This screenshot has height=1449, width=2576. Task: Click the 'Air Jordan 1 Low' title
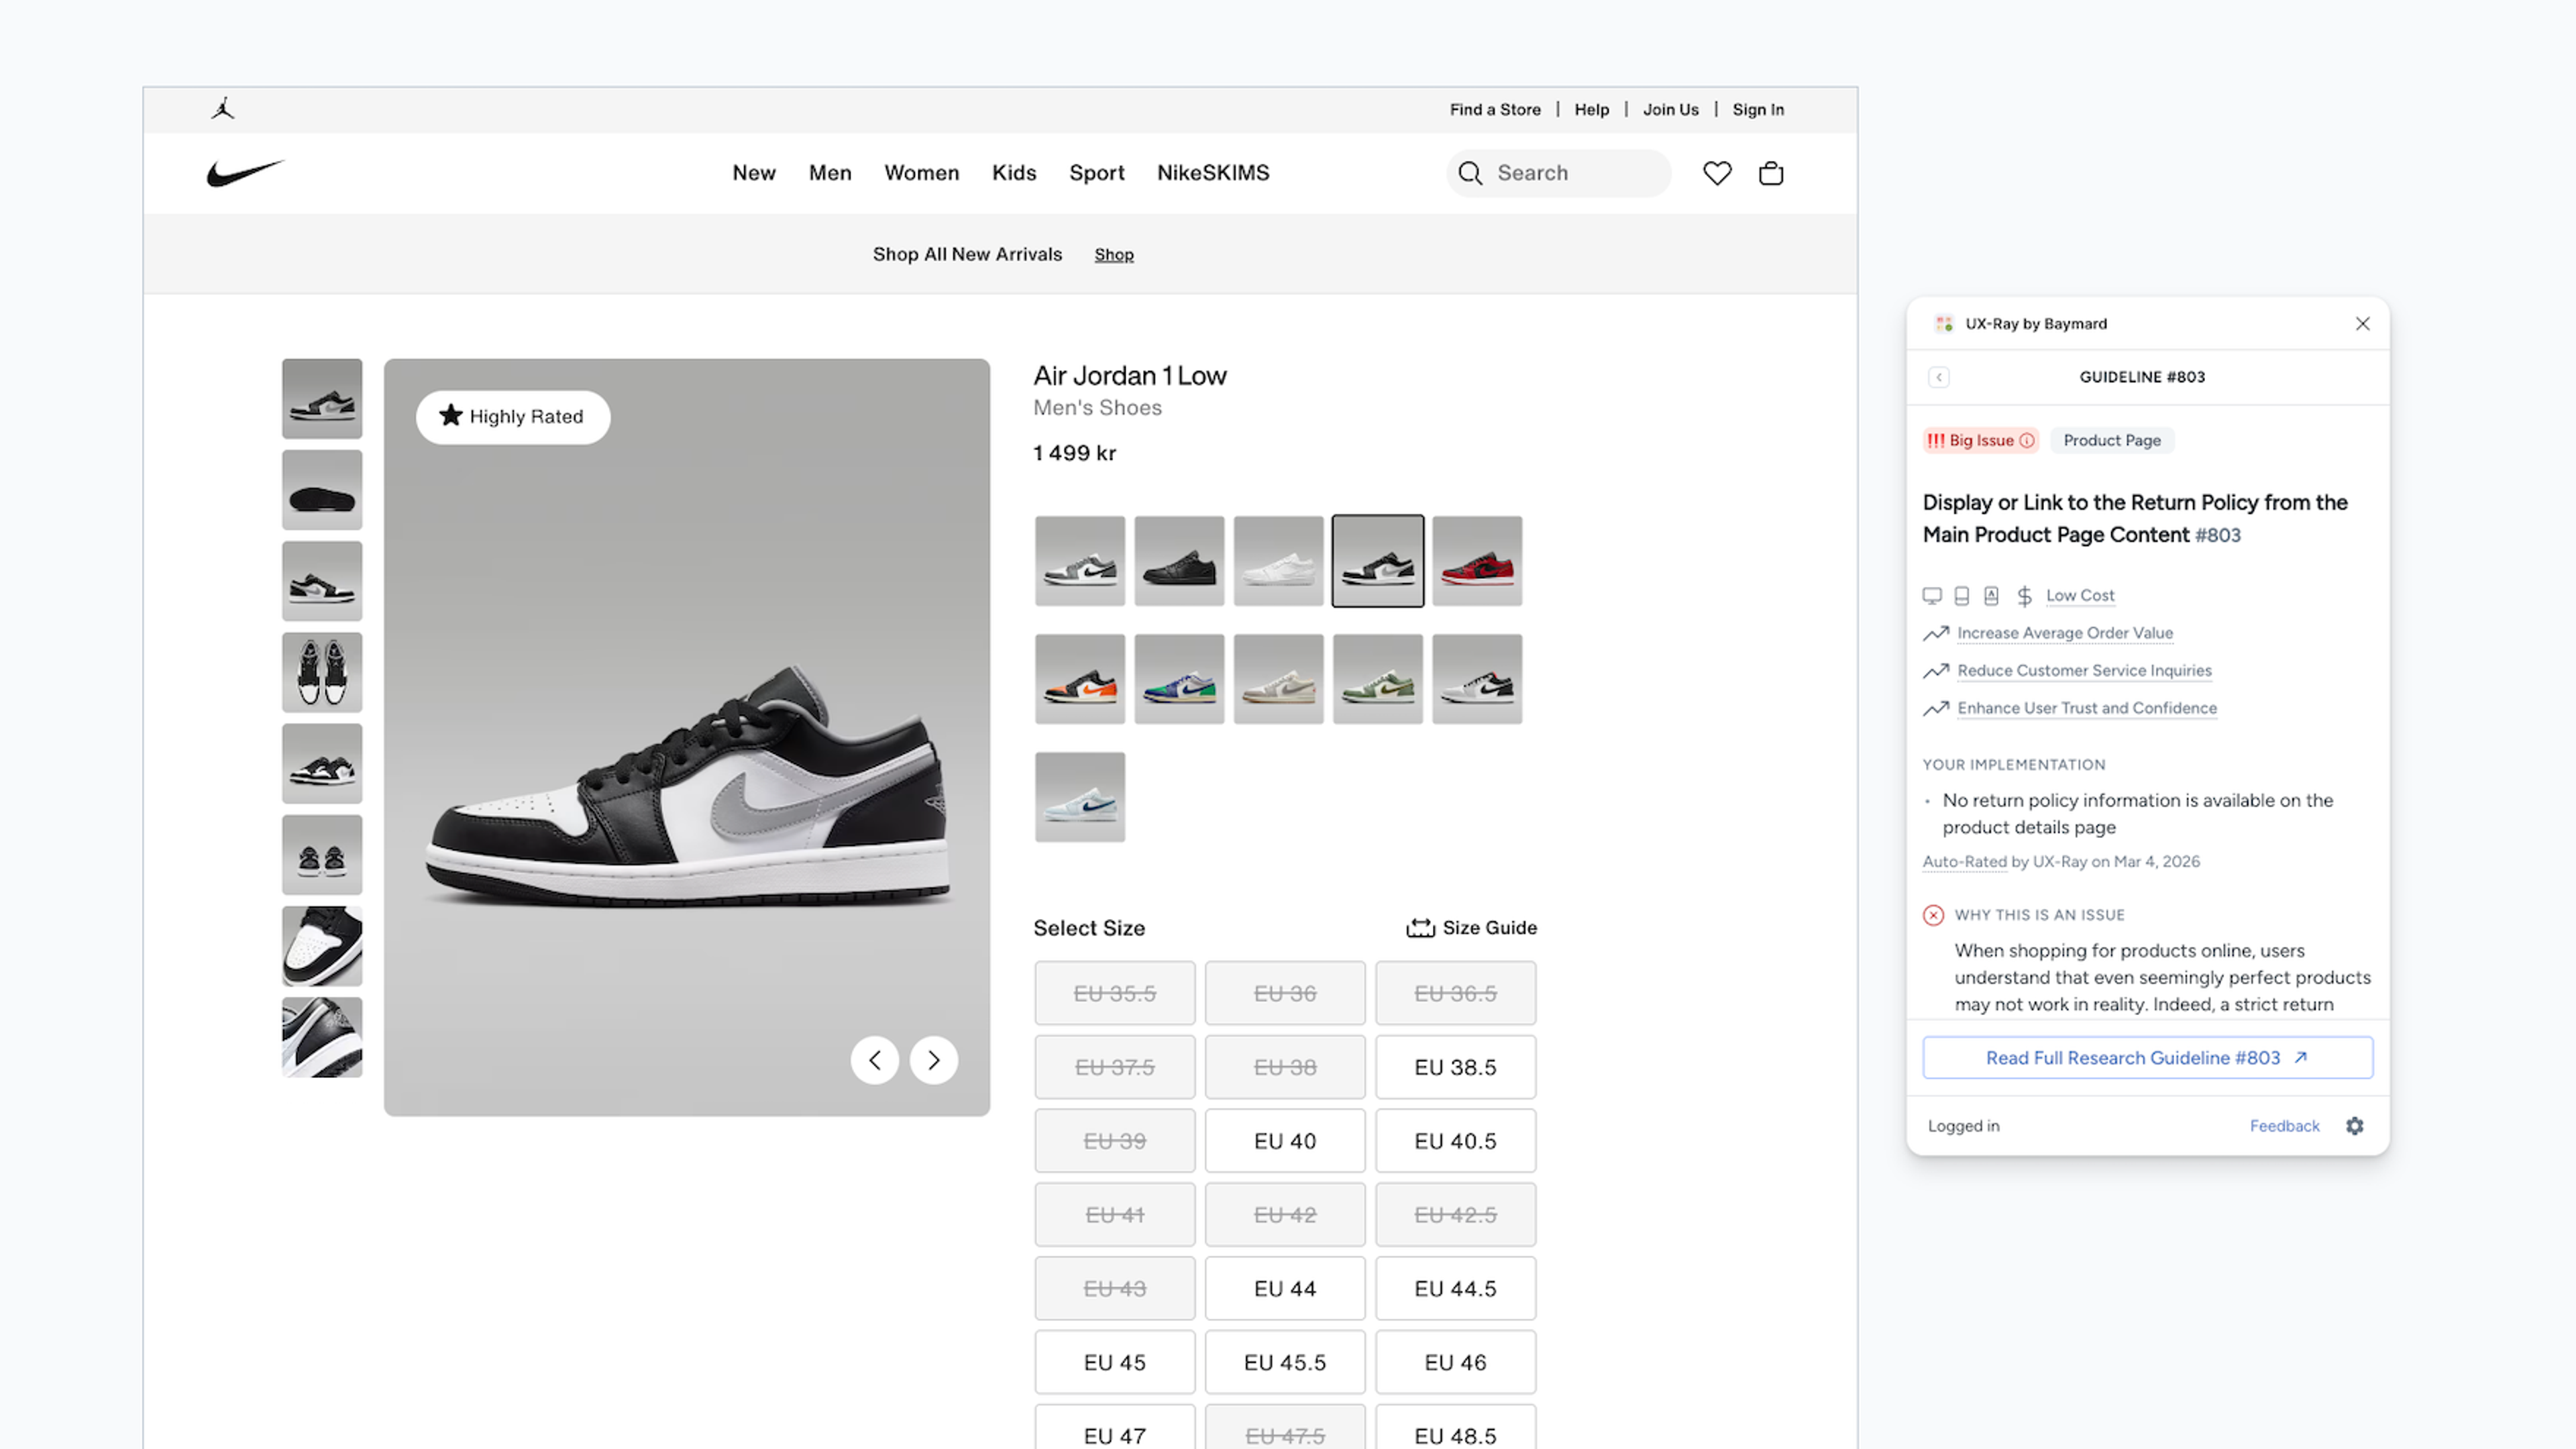coord(1129,376)
